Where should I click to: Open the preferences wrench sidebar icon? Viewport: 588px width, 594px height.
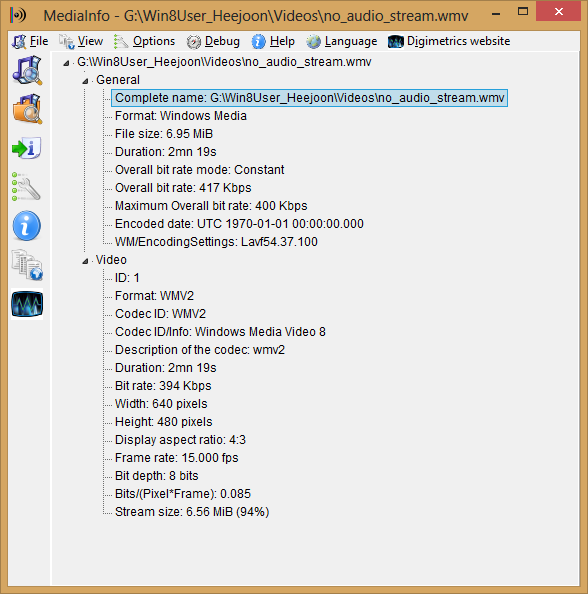26,186
